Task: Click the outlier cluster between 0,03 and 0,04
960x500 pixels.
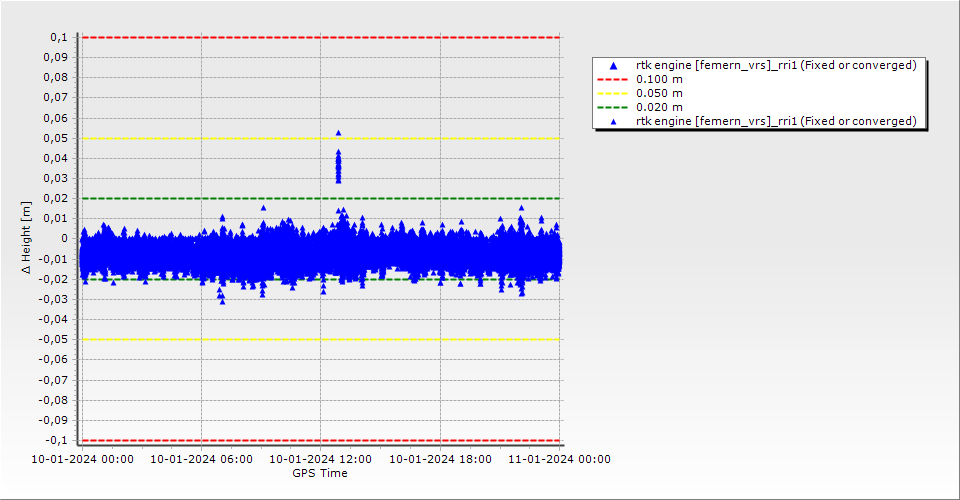Action: [338, 166]
